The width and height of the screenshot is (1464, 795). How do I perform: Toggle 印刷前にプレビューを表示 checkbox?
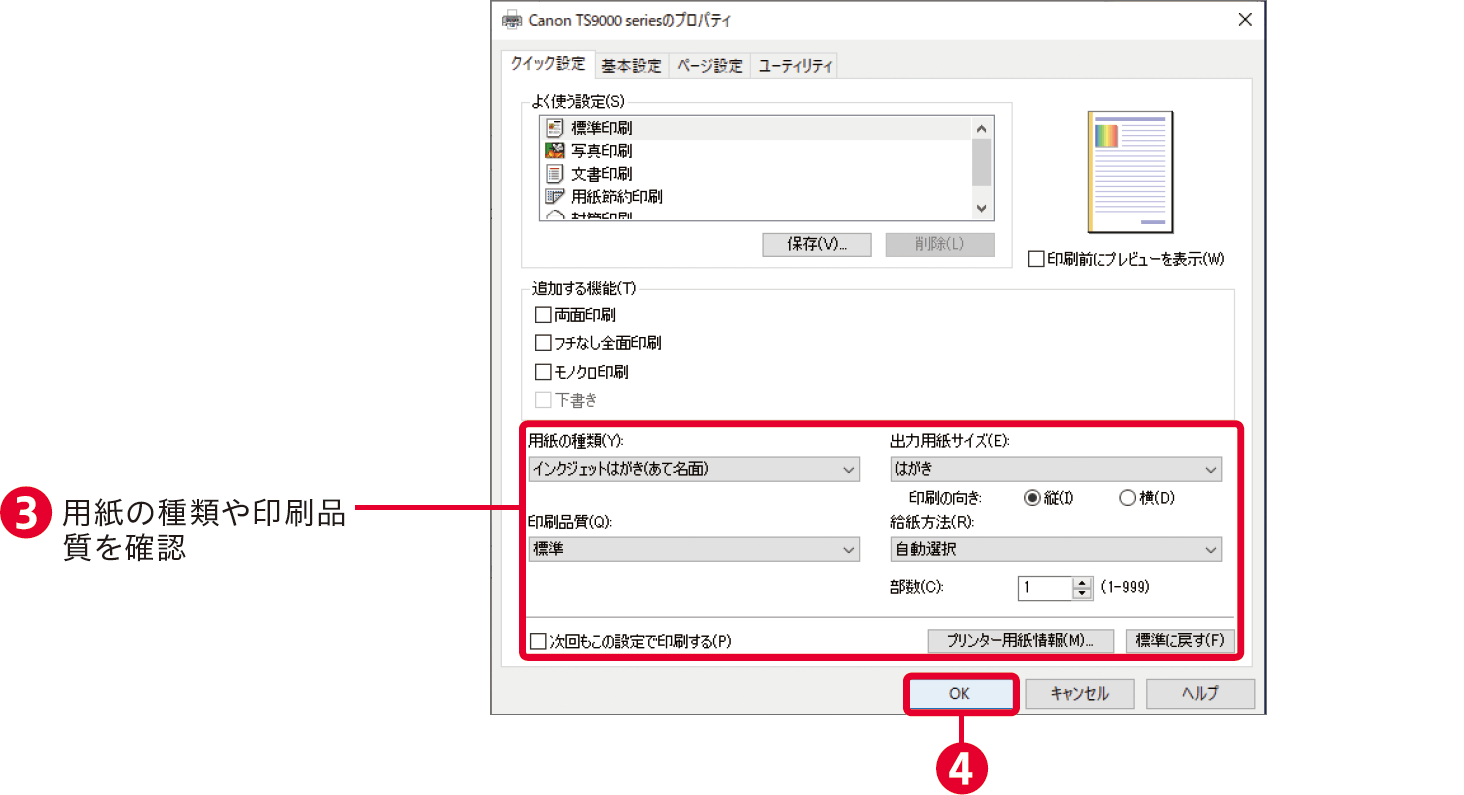click(1037, 259)
